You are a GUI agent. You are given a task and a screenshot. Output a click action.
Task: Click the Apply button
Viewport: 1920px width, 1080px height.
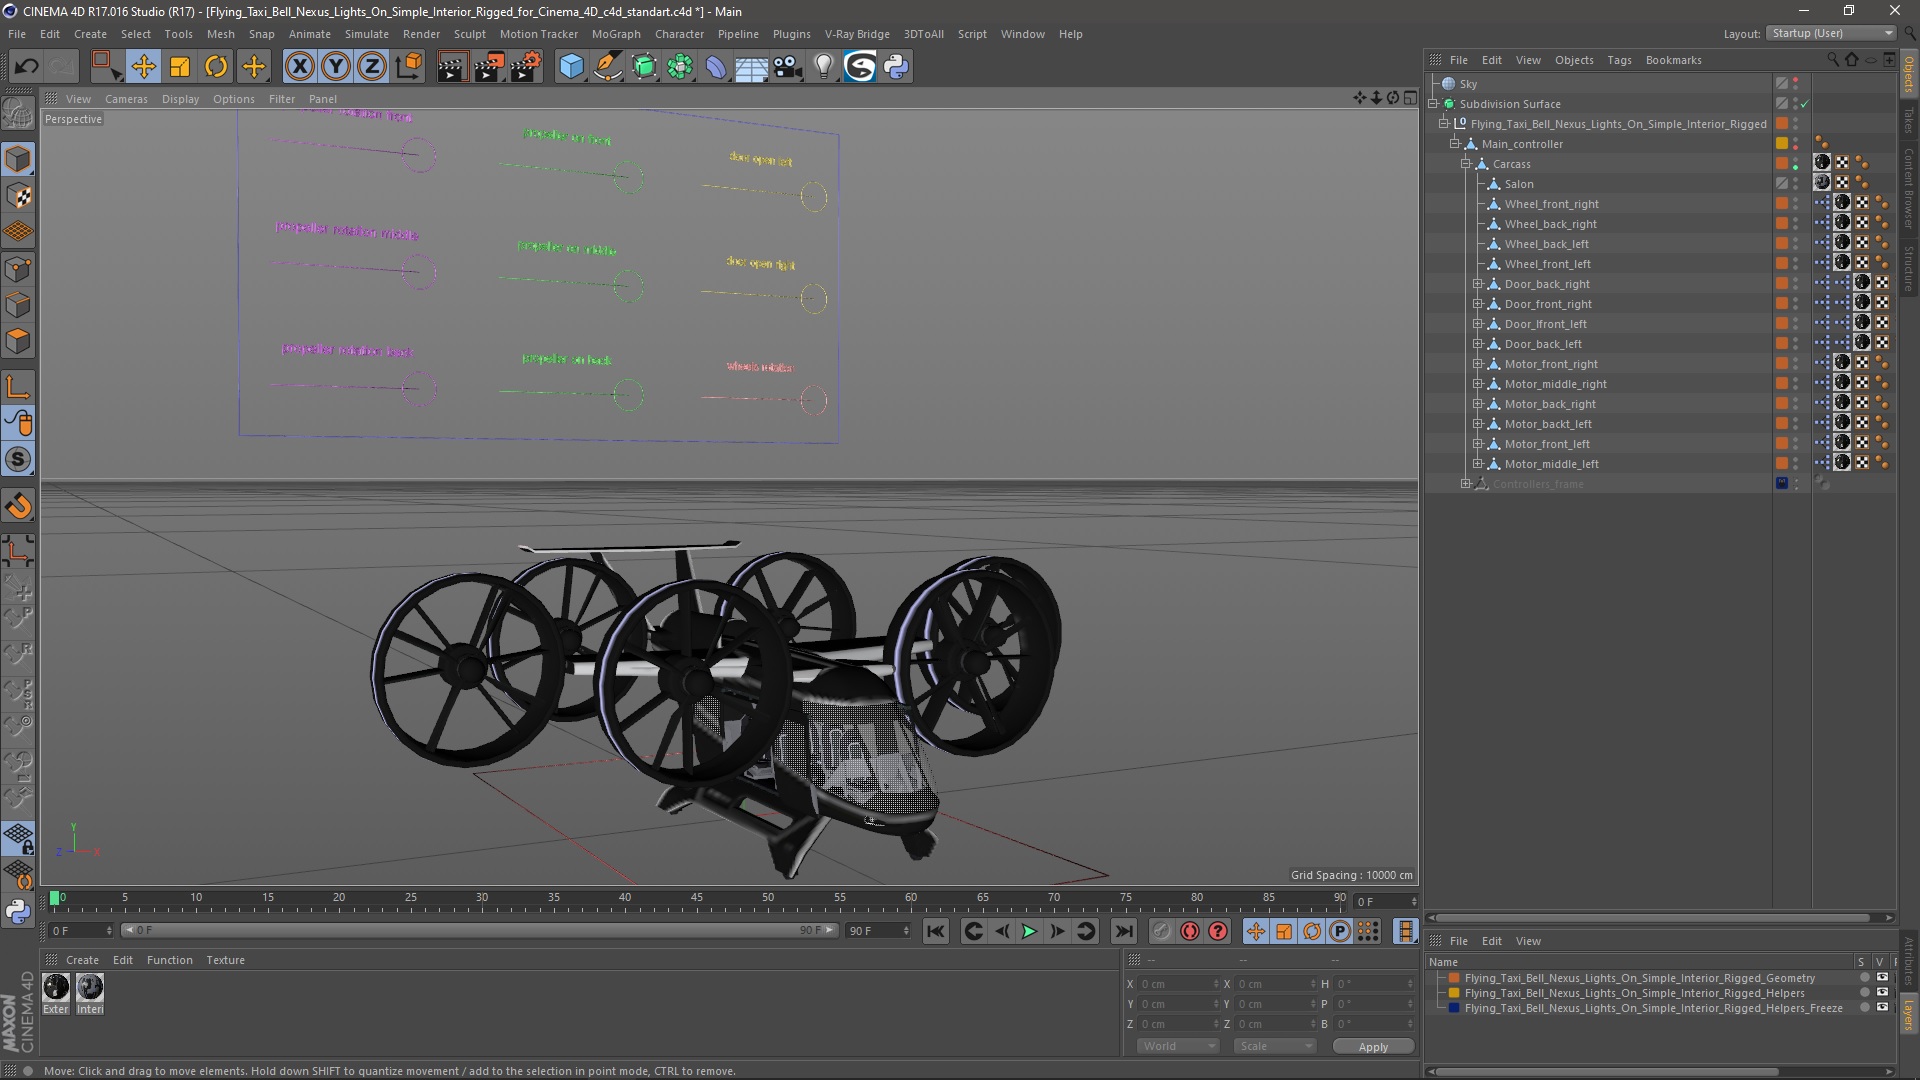[1372, 1046]
